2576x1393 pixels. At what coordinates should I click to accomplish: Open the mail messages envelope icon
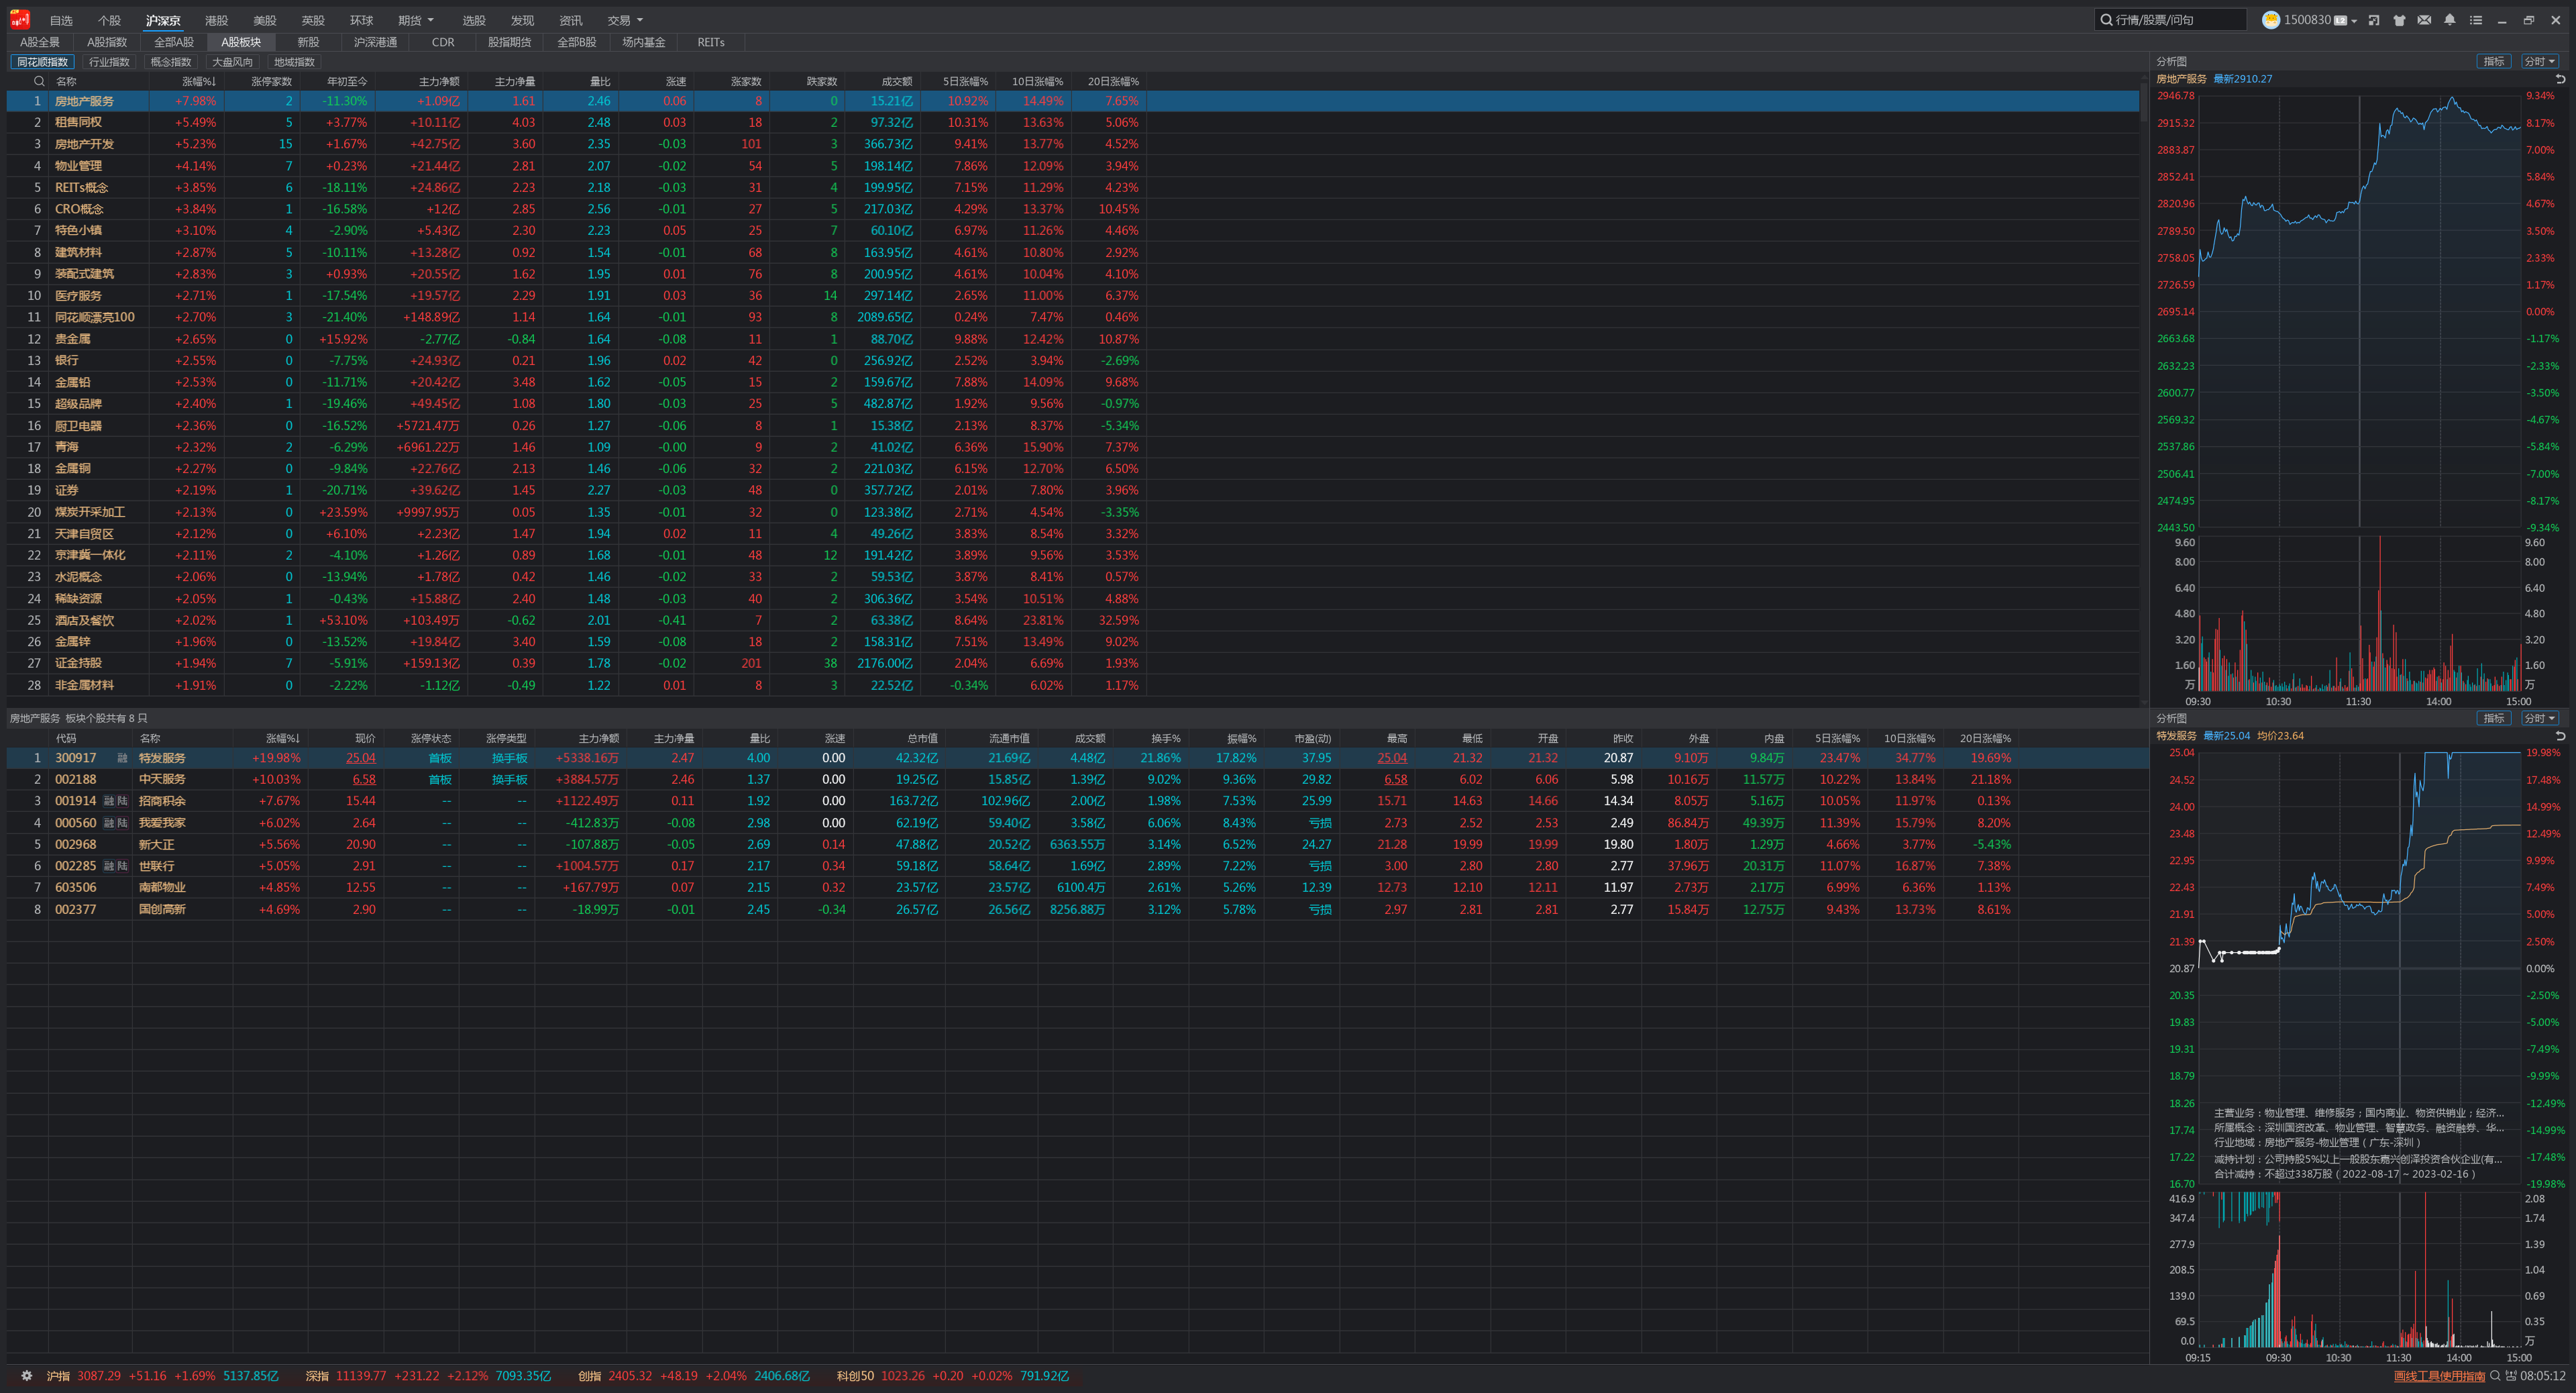[2424, 20]
